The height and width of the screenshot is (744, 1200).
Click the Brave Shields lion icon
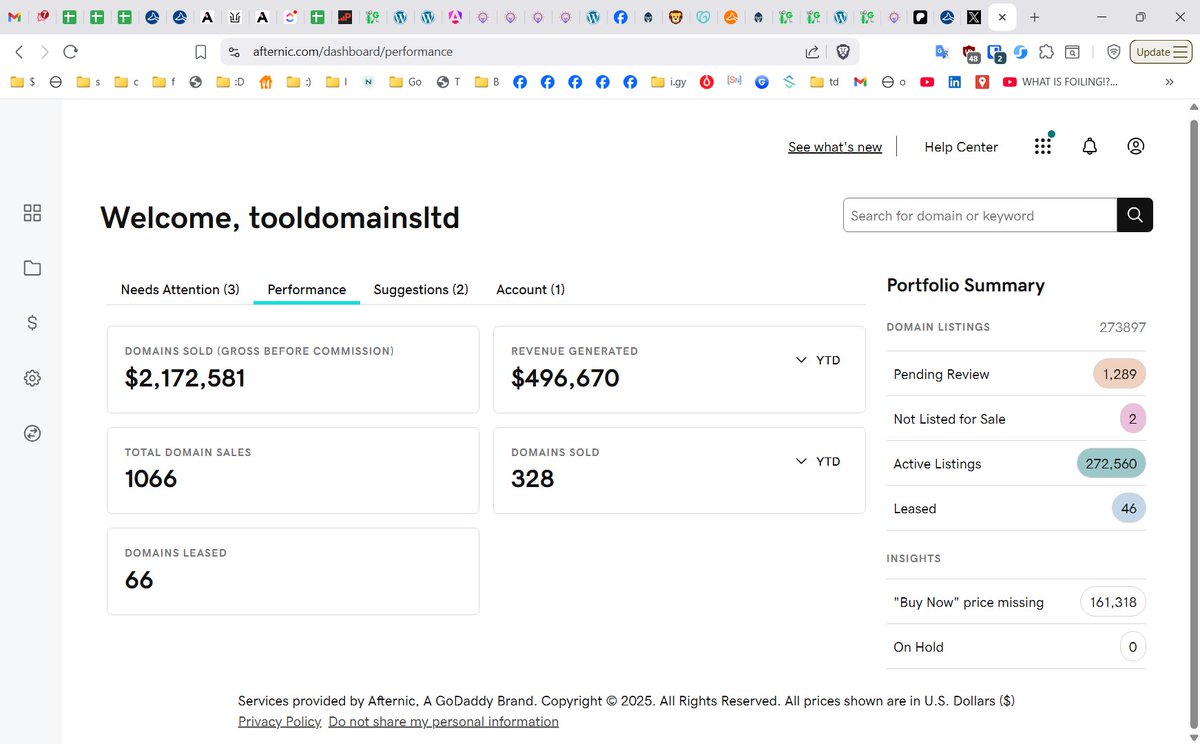(x=842, y=52)
